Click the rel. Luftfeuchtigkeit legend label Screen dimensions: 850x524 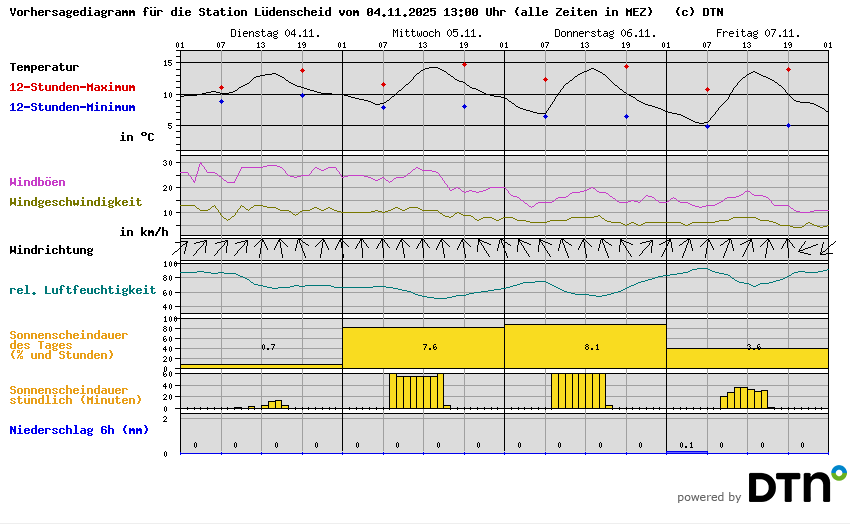click(x=82, y=290)
